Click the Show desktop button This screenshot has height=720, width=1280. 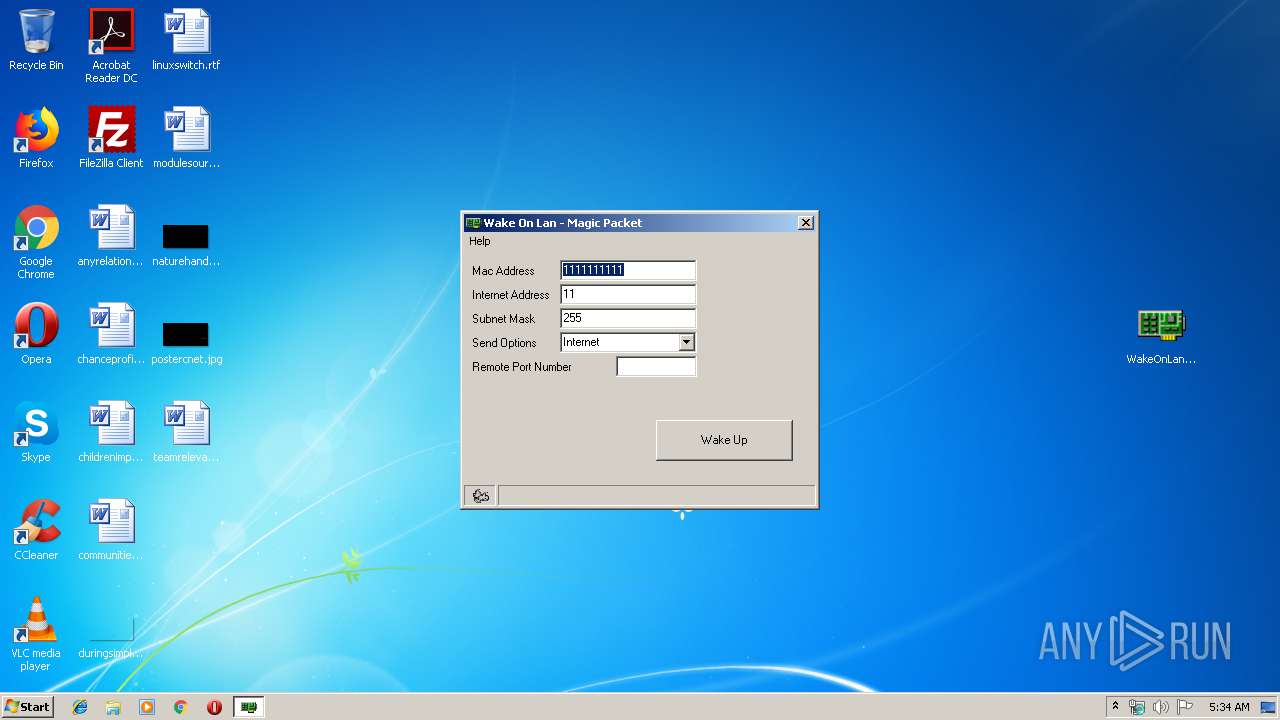pyautogui.click(x=1270, y=707)
